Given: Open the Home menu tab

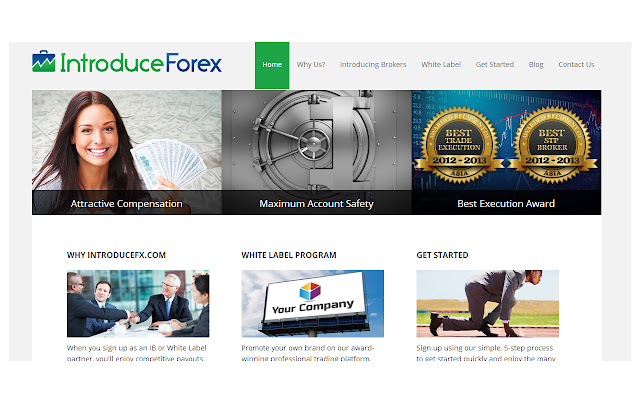Looking at the screenshot, I should point(272,65).
